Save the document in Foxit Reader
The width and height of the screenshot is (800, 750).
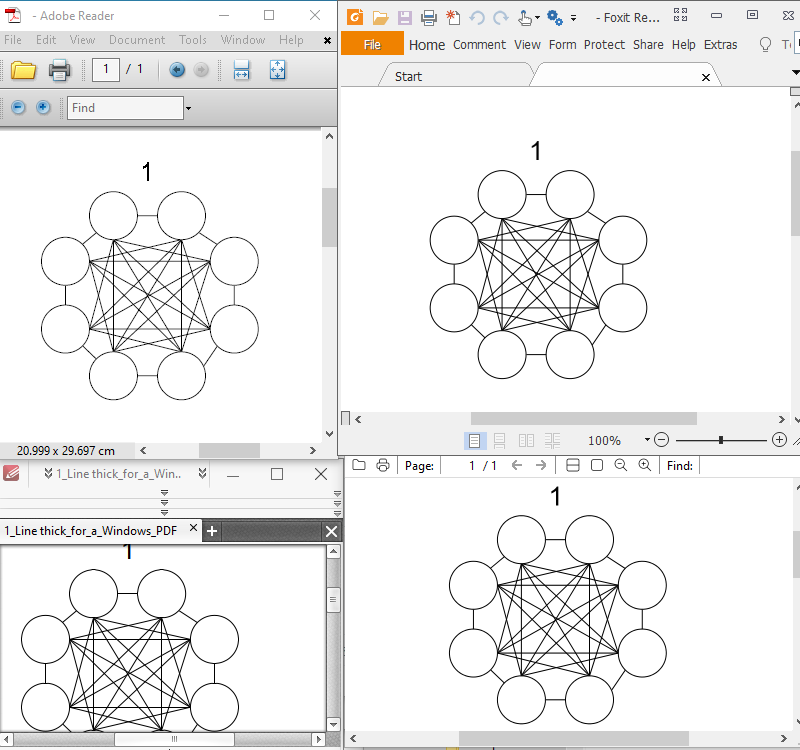pos(404,17)
